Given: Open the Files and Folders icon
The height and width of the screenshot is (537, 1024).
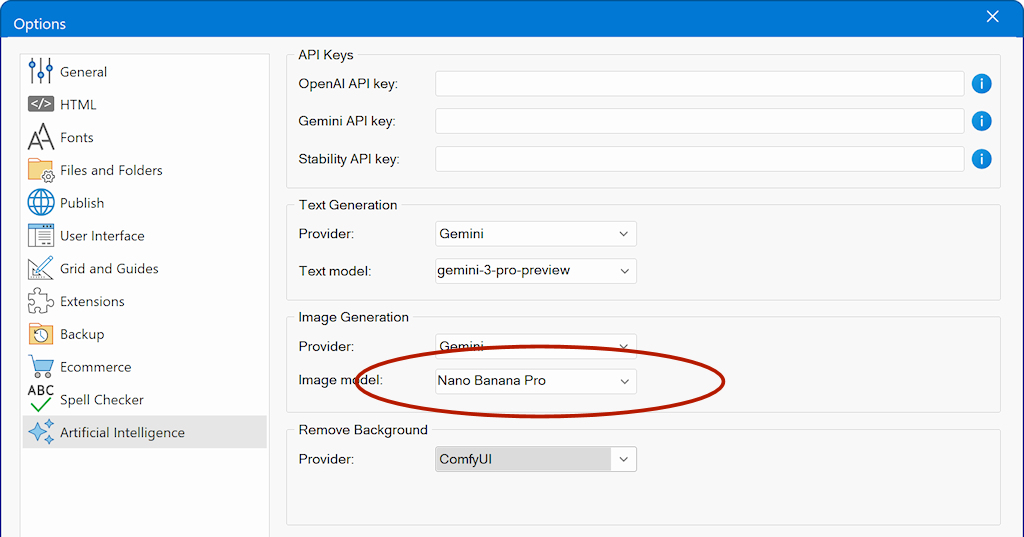Looking at the screenshot, I should pos(40,170).
